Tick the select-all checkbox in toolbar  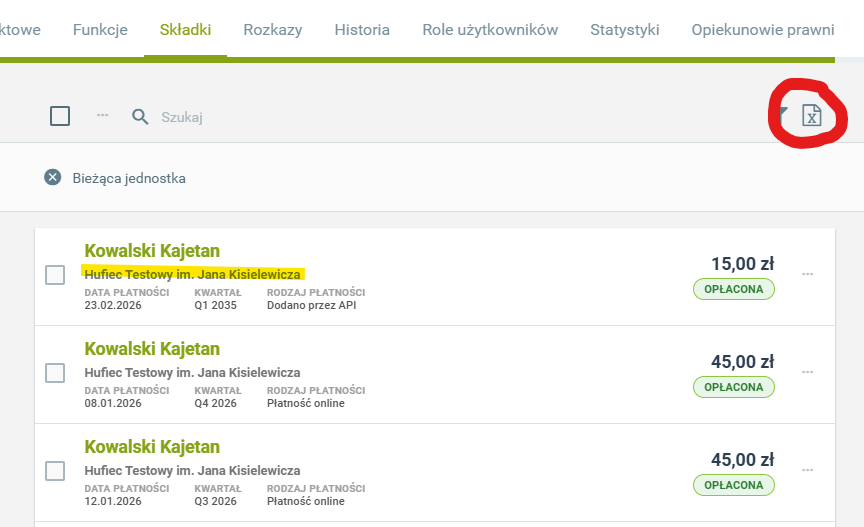pyautogui.click(x=60, y=116)
